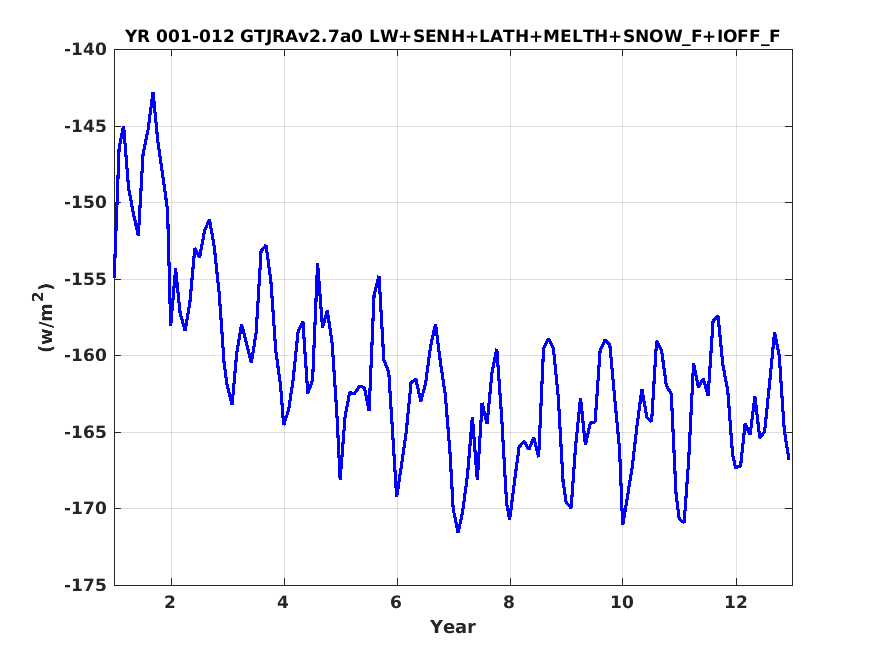This screenshot has width=875, height=656.
Task: Click the y-axis label '(w/m2)'
Action: (45, 317)
